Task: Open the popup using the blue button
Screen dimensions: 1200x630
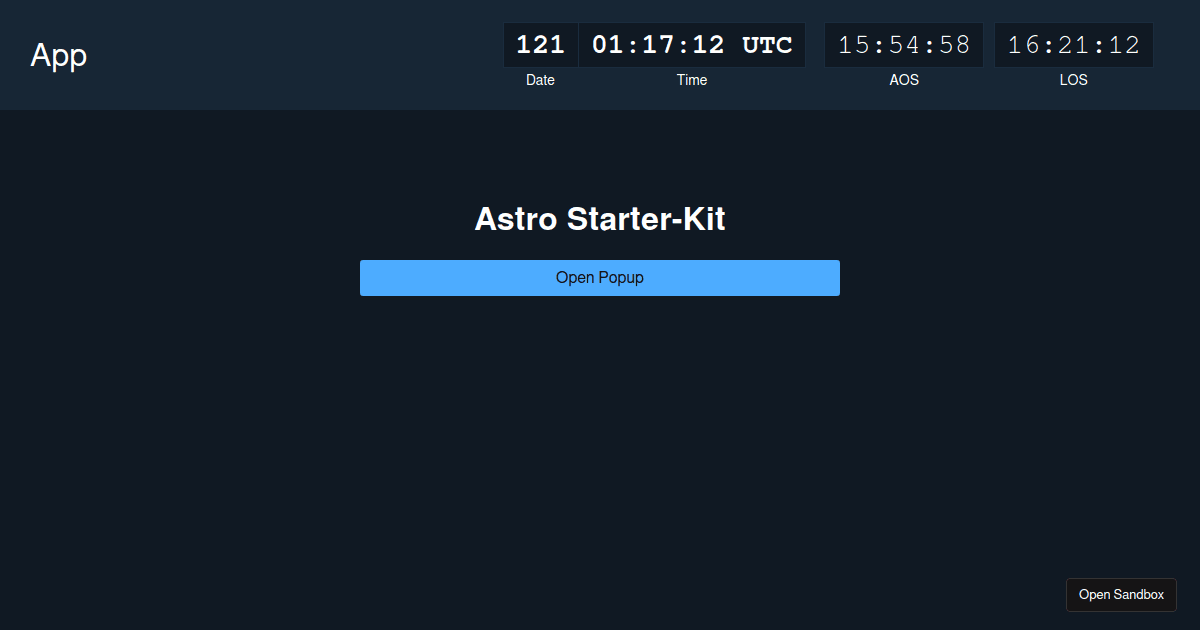Action: [600, 277]
